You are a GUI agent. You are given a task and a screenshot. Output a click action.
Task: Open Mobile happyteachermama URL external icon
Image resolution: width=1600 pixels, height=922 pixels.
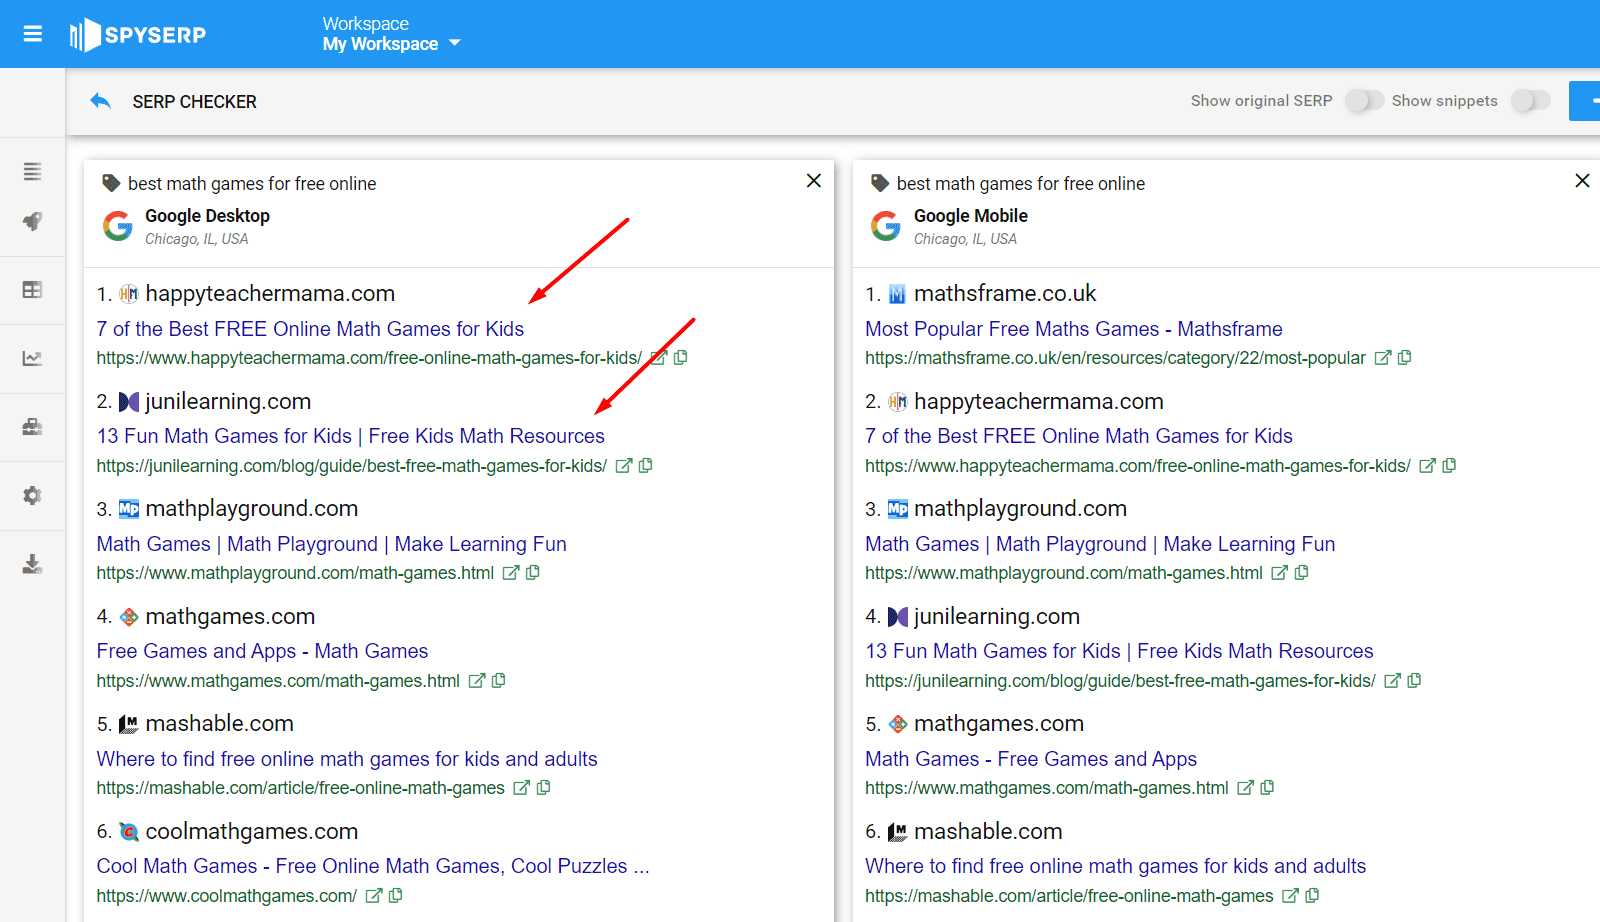[1427, 466]
